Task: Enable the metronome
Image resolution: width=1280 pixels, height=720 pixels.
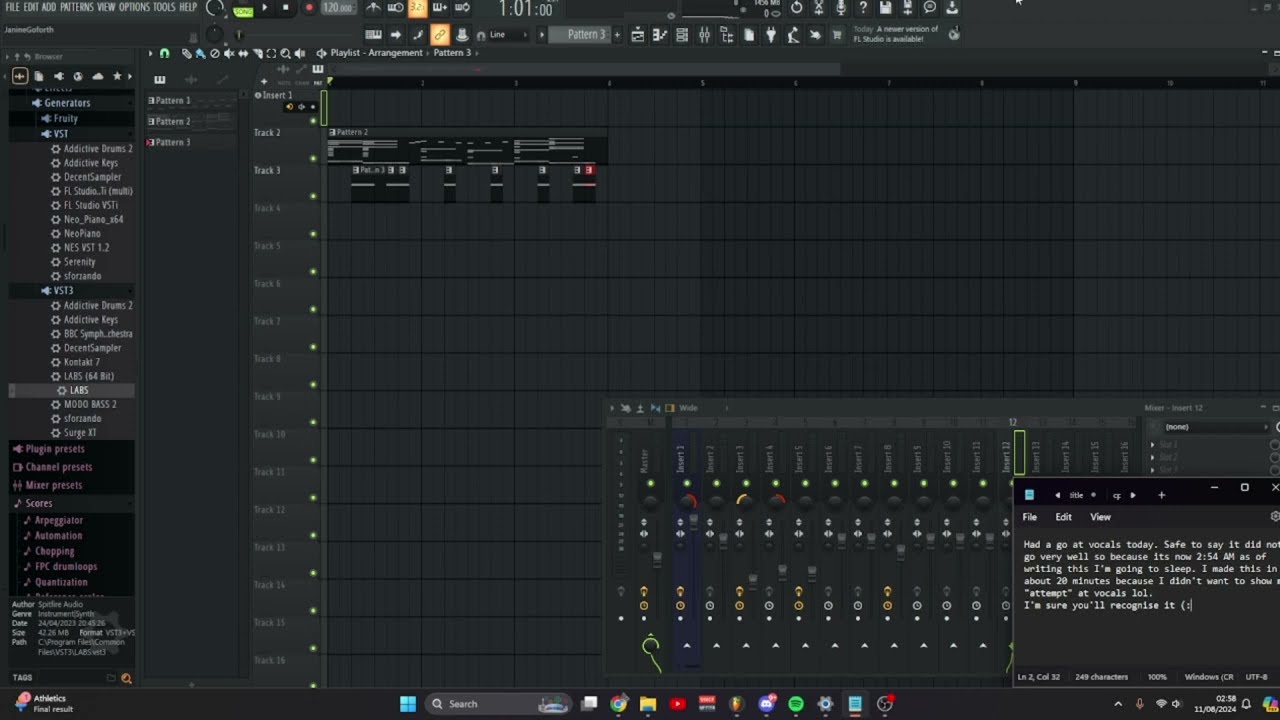Action: [x=373, y=8]
